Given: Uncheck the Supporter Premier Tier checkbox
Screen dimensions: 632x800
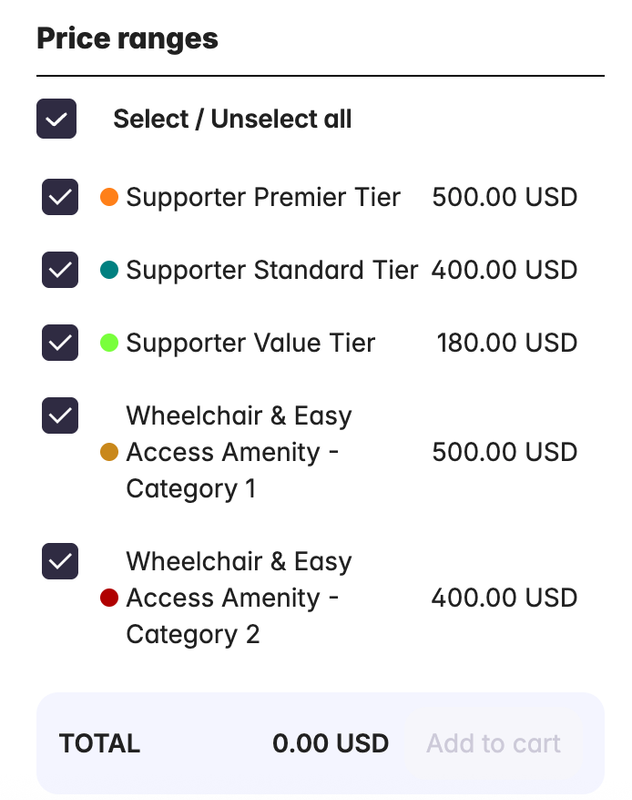Looking at the screenshot, I should click(x=60, y=197).
